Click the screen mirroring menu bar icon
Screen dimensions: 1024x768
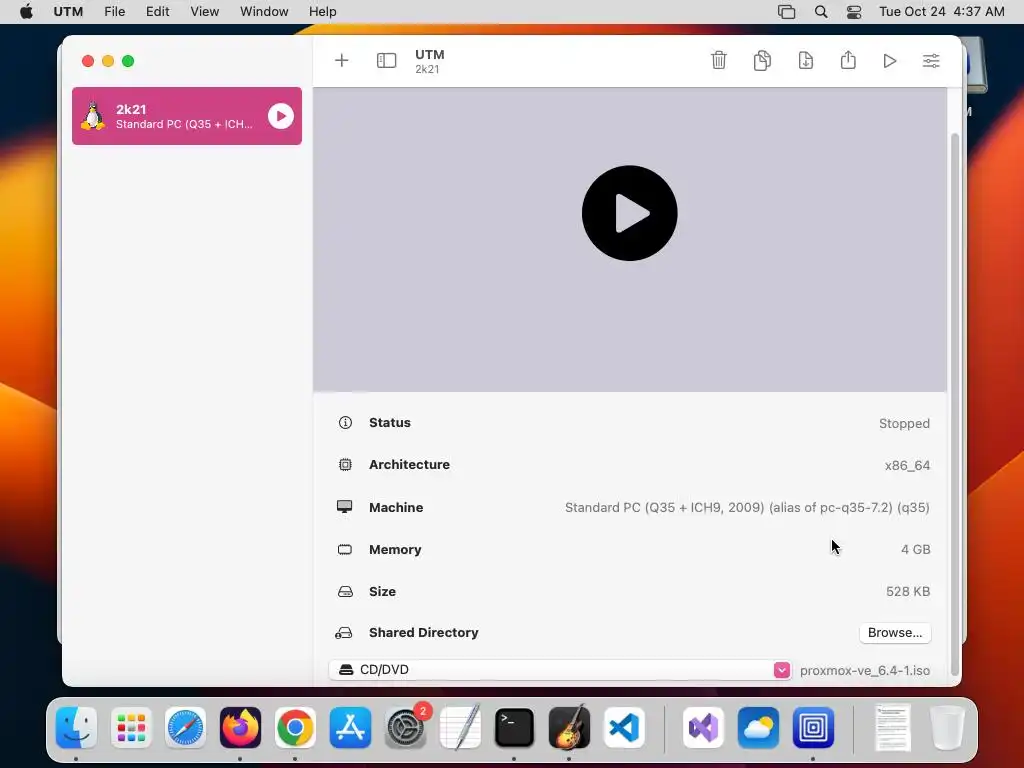point(786,12)
